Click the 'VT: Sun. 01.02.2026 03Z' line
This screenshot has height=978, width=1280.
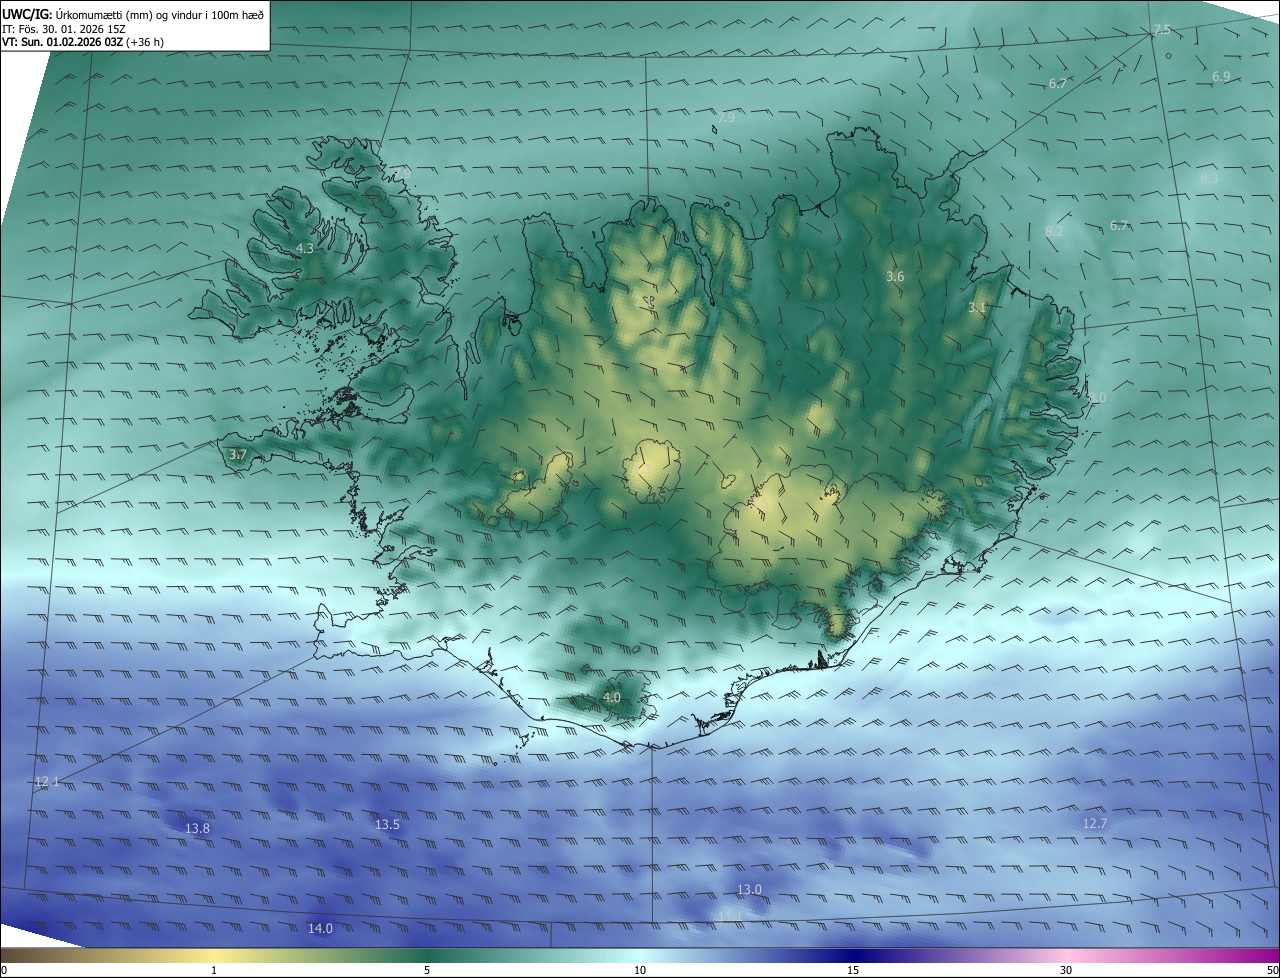[x=63, y=42]
